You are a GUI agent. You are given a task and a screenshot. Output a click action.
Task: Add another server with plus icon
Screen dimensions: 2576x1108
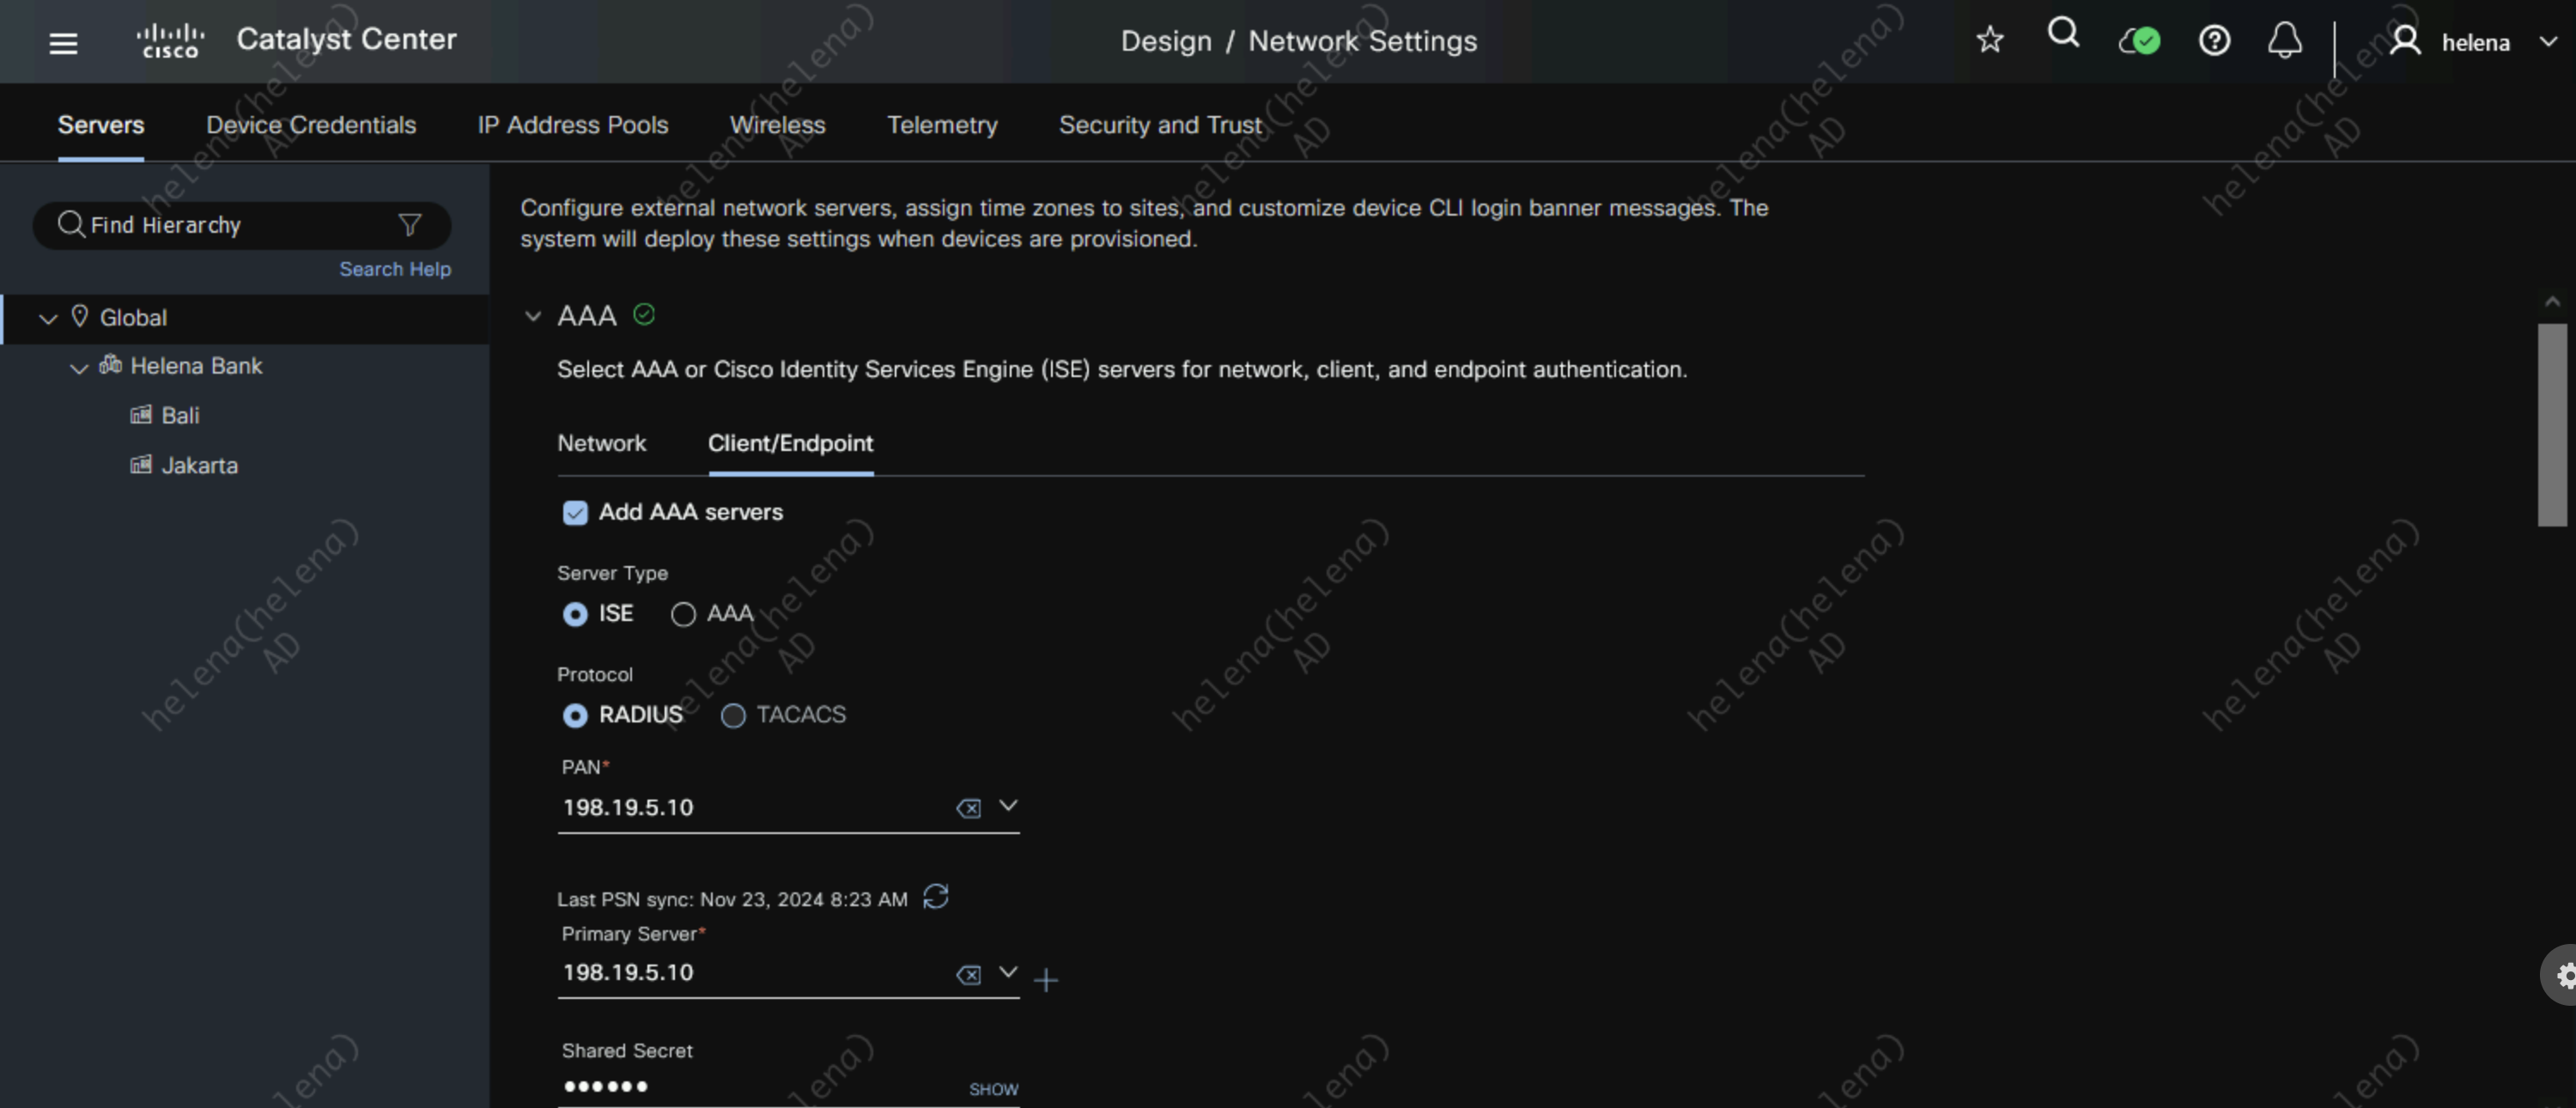click(x=1046, y=980)
